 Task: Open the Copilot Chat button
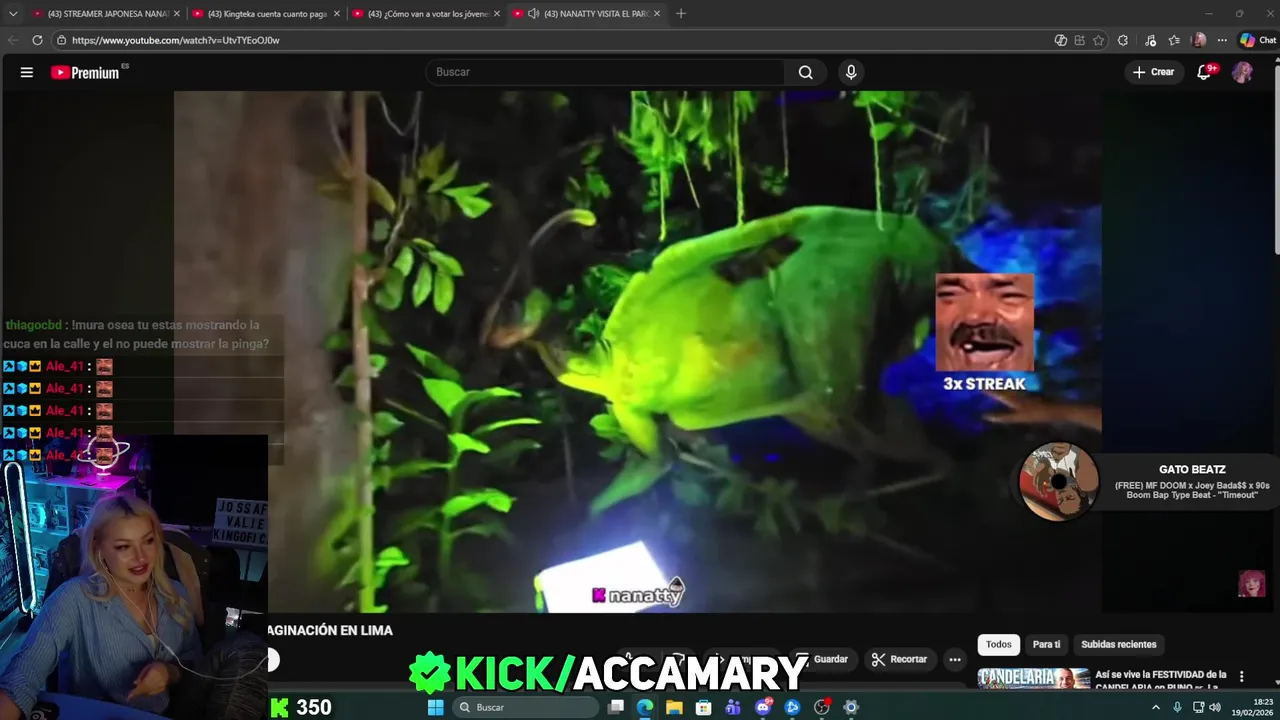click(x=1257, y=40)
